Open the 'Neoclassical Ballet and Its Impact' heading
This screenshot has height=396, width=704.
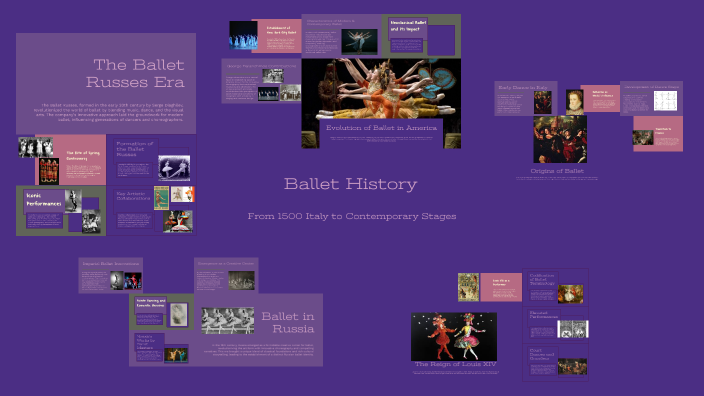click(x=408, y=26)
